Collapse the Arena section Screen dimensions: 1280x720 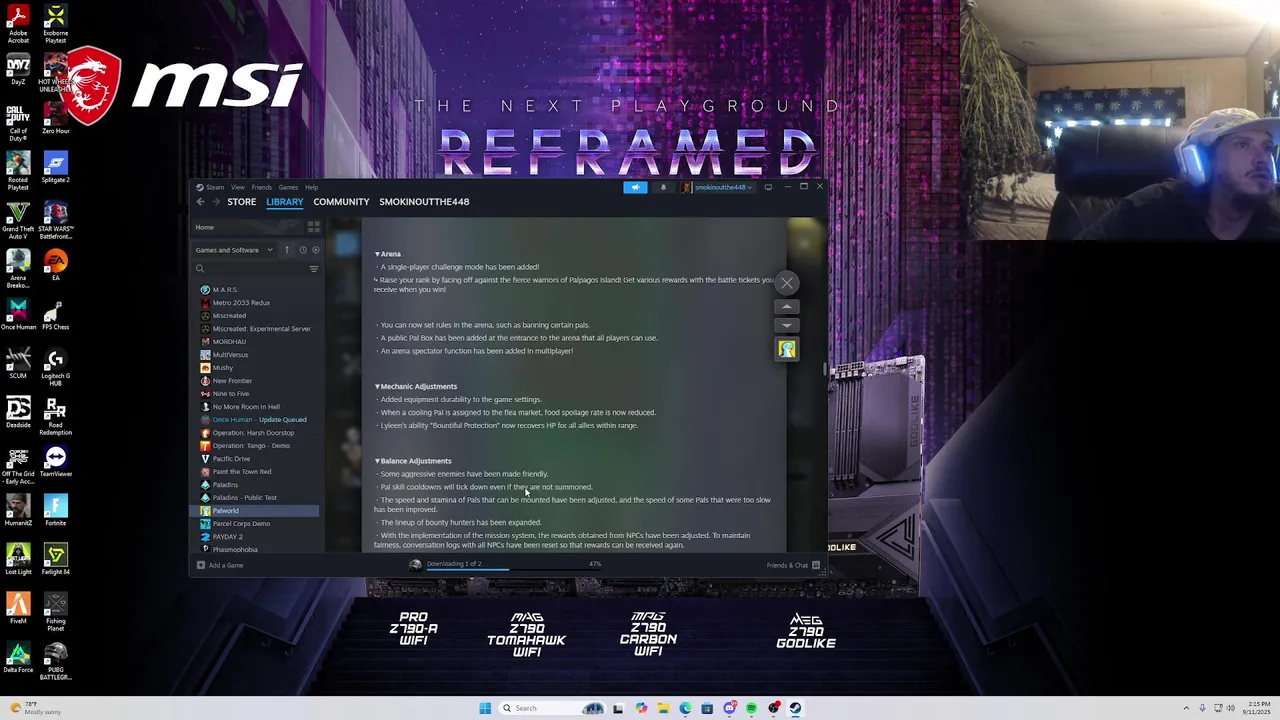[x=377, y=254]
